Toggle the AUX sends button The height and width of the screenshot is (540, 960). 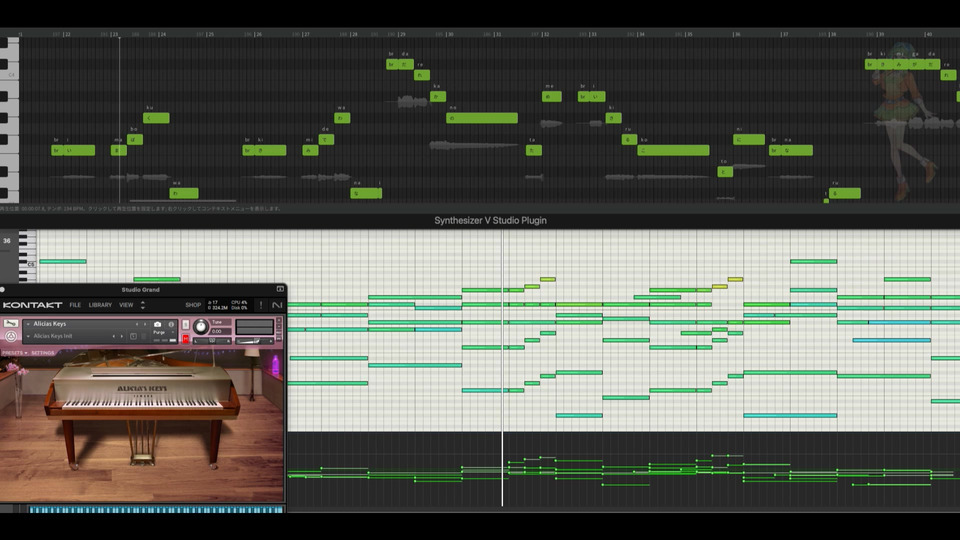[x=279, y=333]
